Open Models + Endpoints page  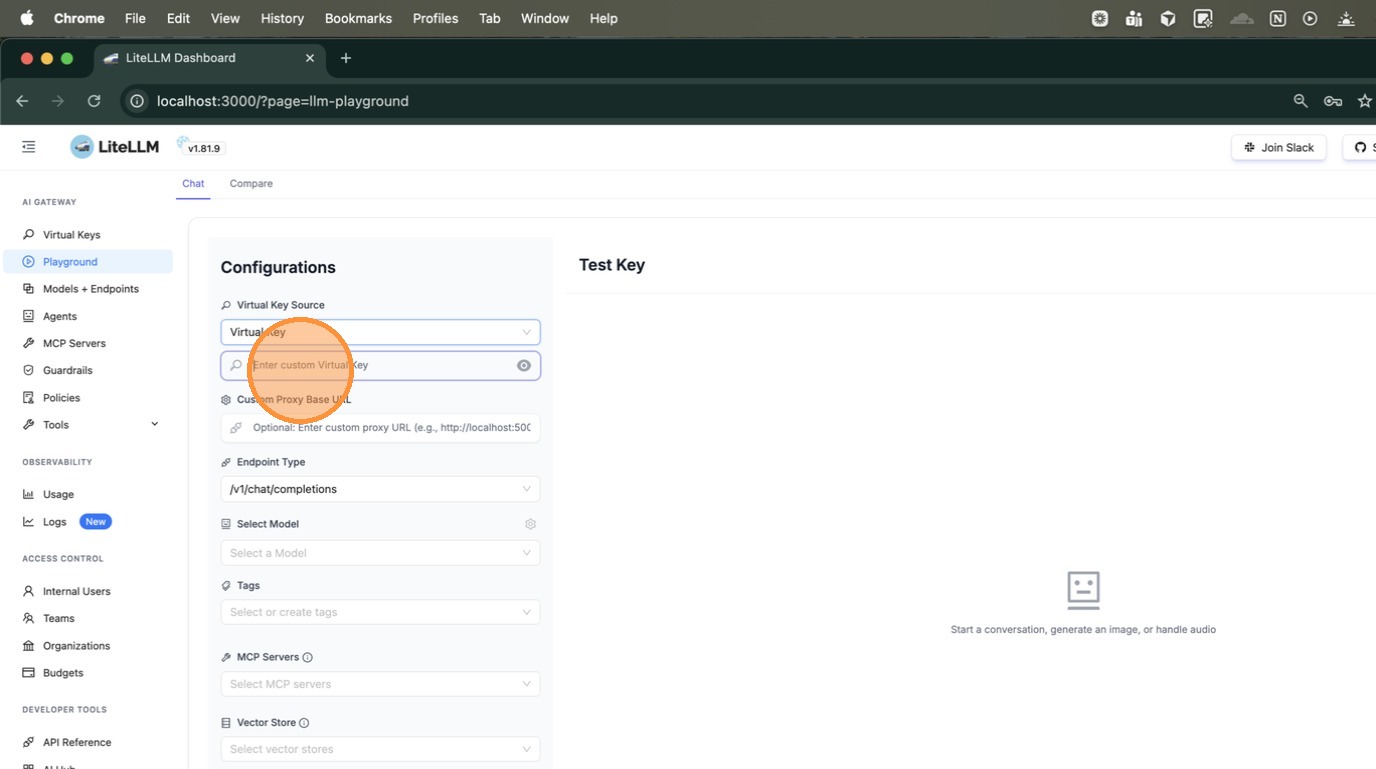click(x=90, y=289)
